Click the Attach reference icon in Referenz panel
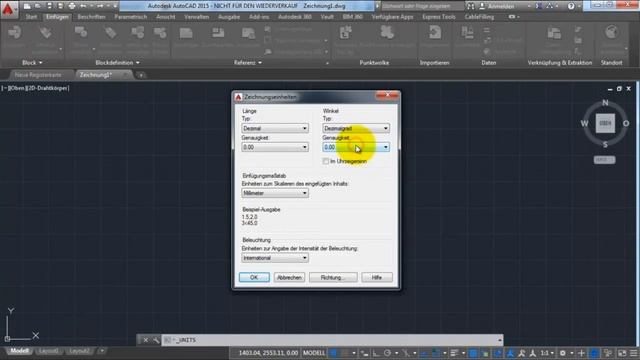Viewport: 640px width, 360px height. (186, 33)
